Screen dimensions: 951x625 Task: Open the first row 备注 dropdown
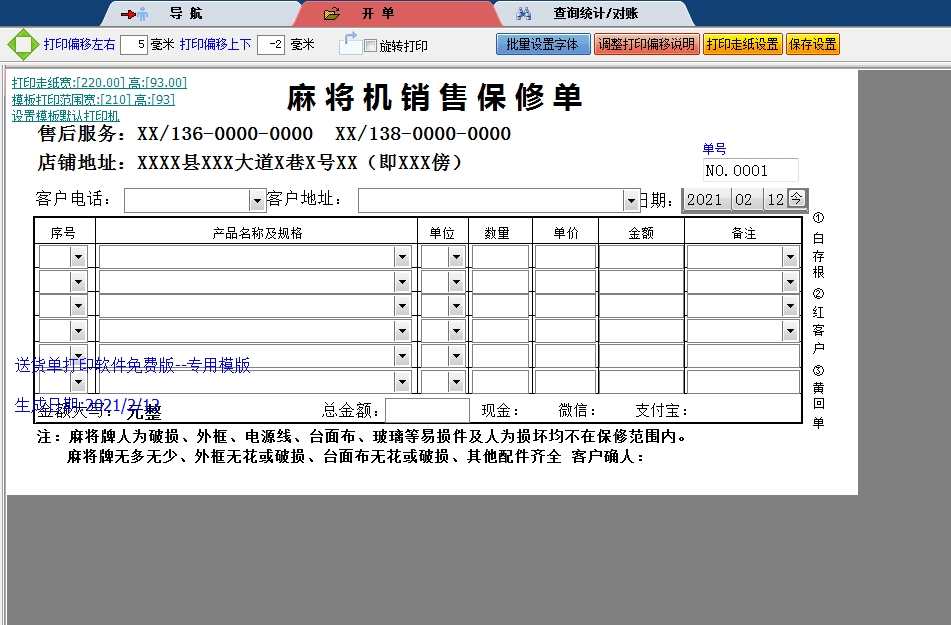(x=790, y=257)
